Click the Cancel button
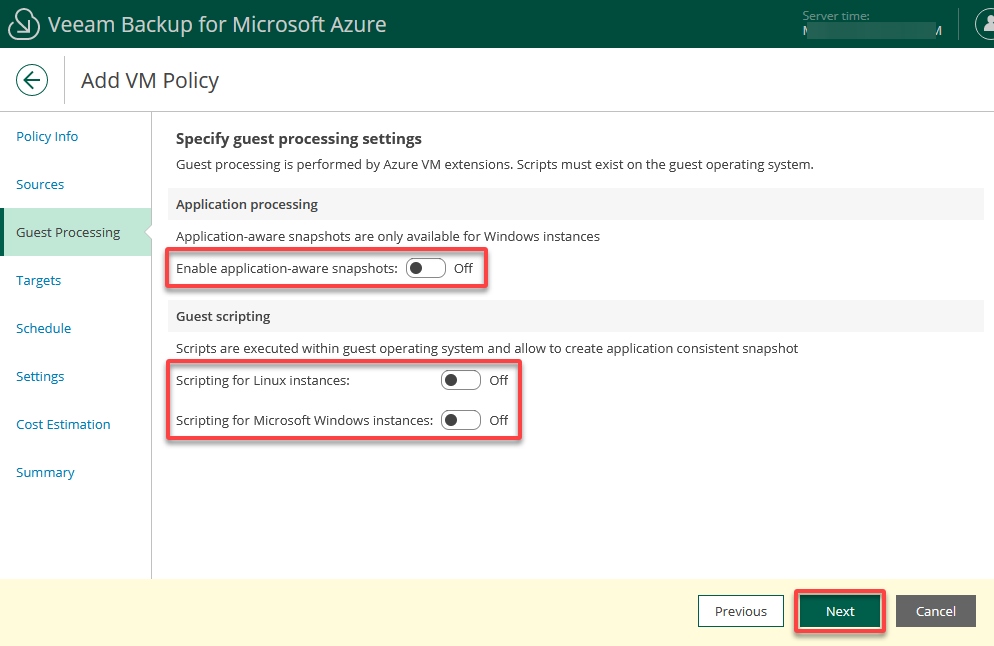Viewport: 994px width, 646px height. click(936, 611)
